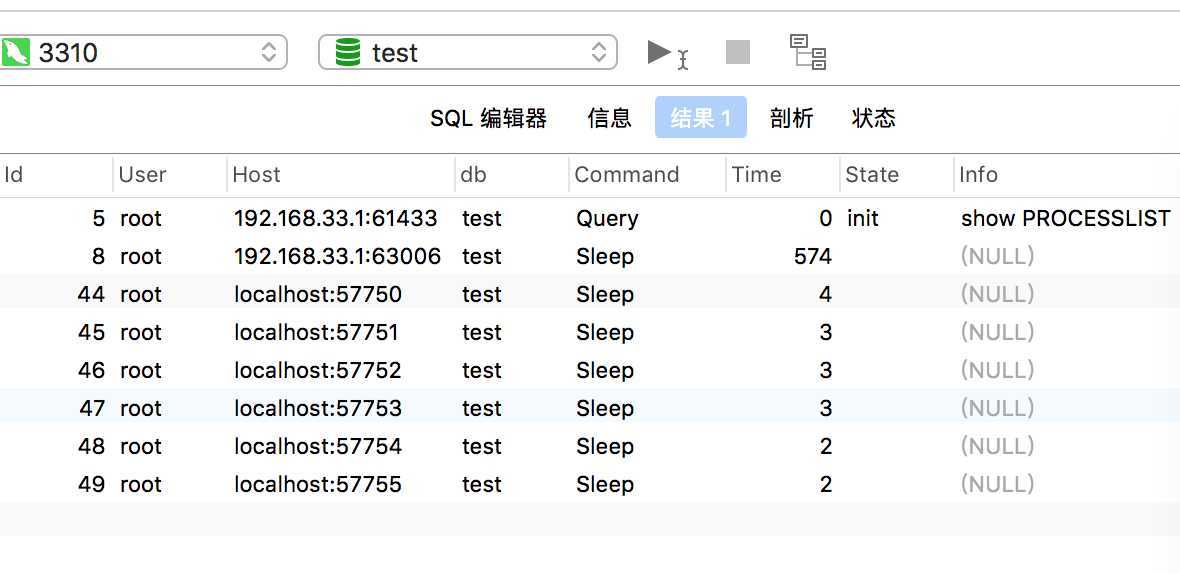Select the cell 192.168.33.1:63006
The width and height of the screenshot is (1180, 574).
click(337, 257)
